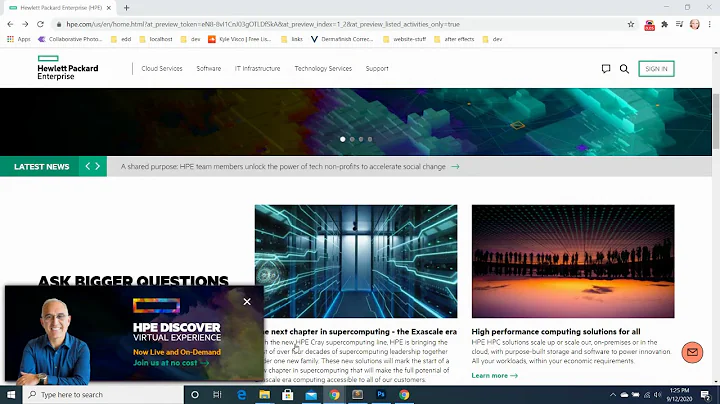Click the taskbar search box

tap(103, 395)
